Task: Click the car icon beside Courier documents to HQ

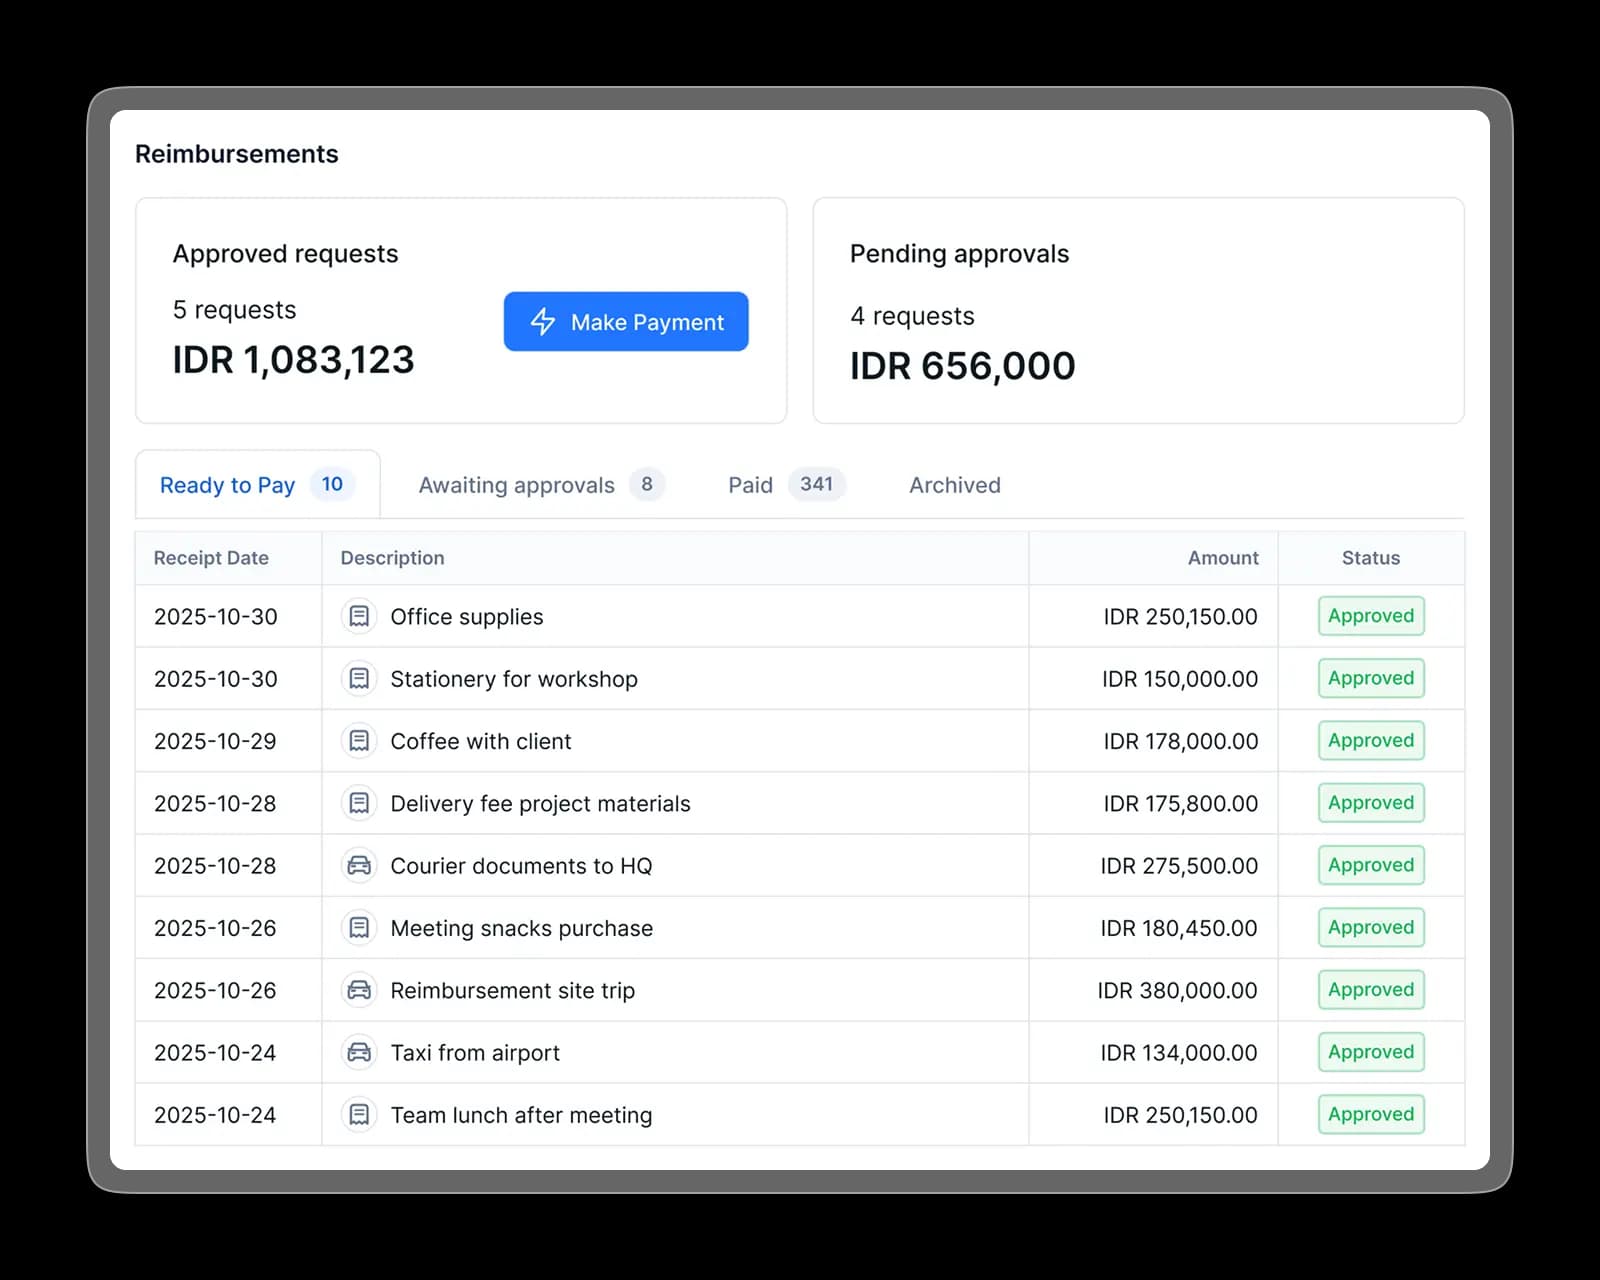Action: pos(358,865)
